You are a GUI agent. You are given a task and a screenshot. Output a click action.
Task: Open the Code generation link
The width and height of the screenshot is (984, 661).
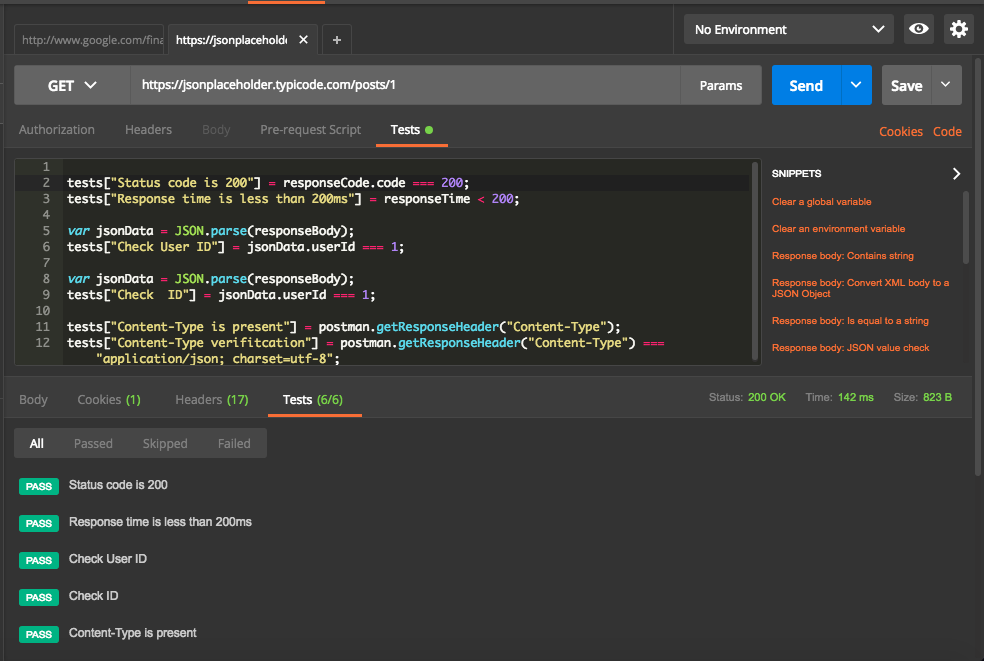click(x=947, y=132)
